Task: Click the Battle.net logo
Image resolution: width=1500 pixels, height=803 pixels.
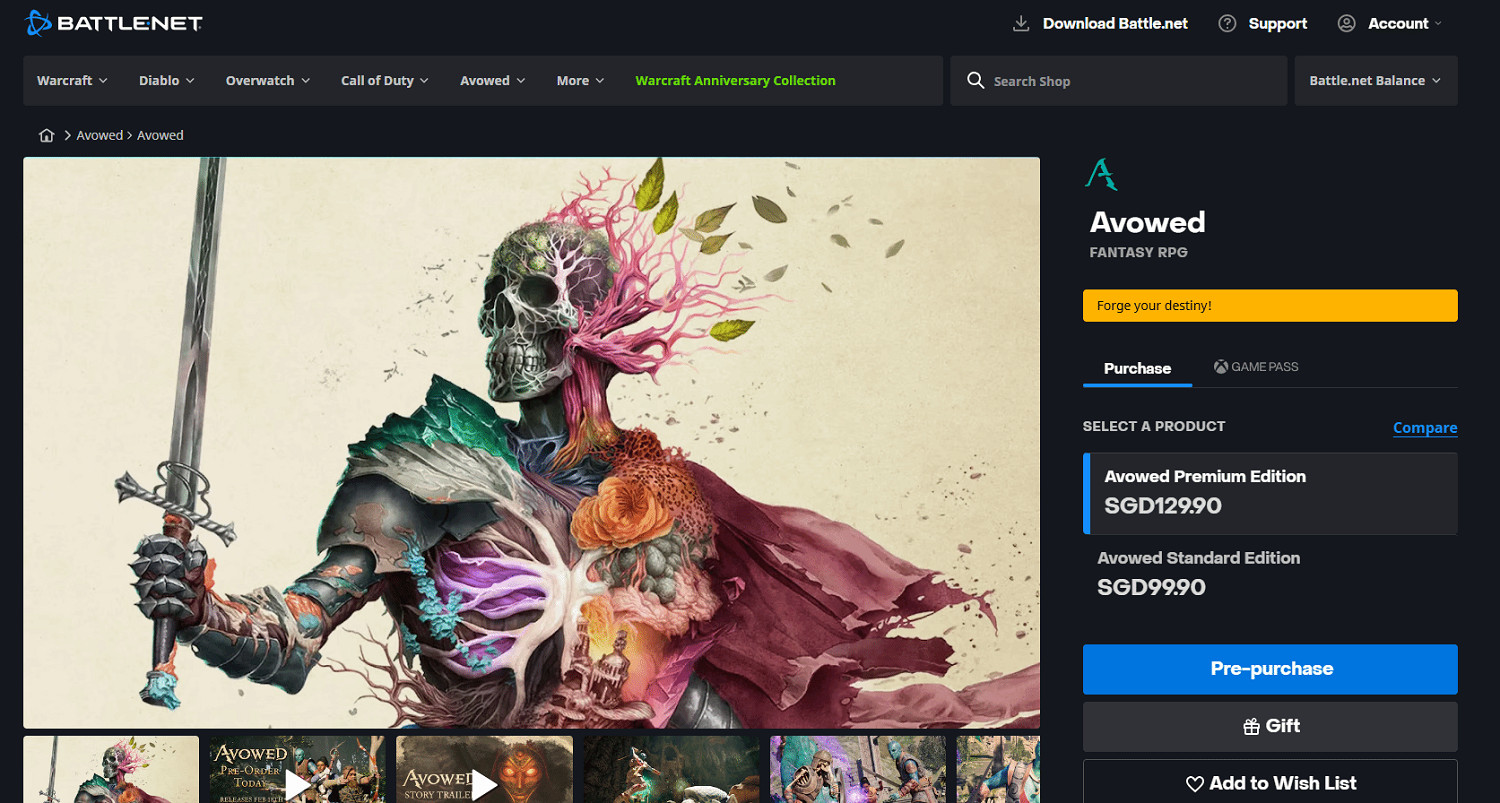Action: click(x=113, y=23)
